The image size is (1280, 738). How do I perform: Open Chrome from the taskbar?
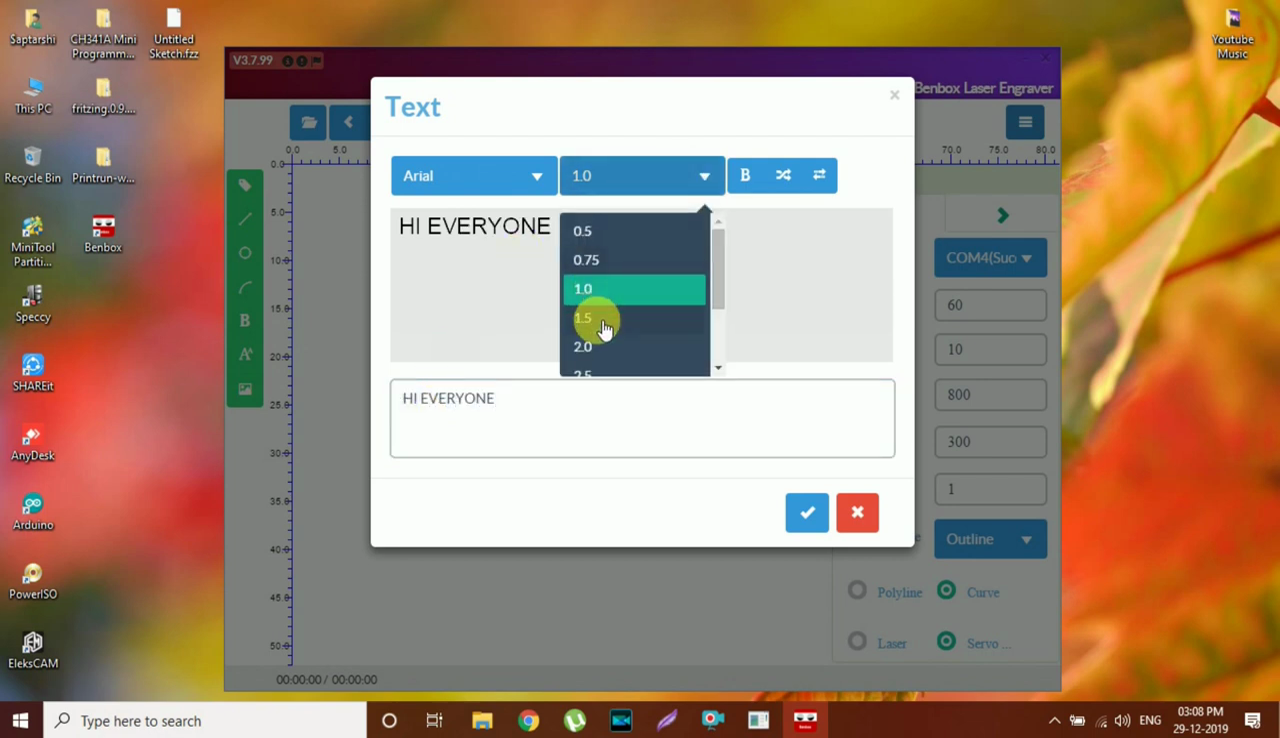[x=528, y=720]
